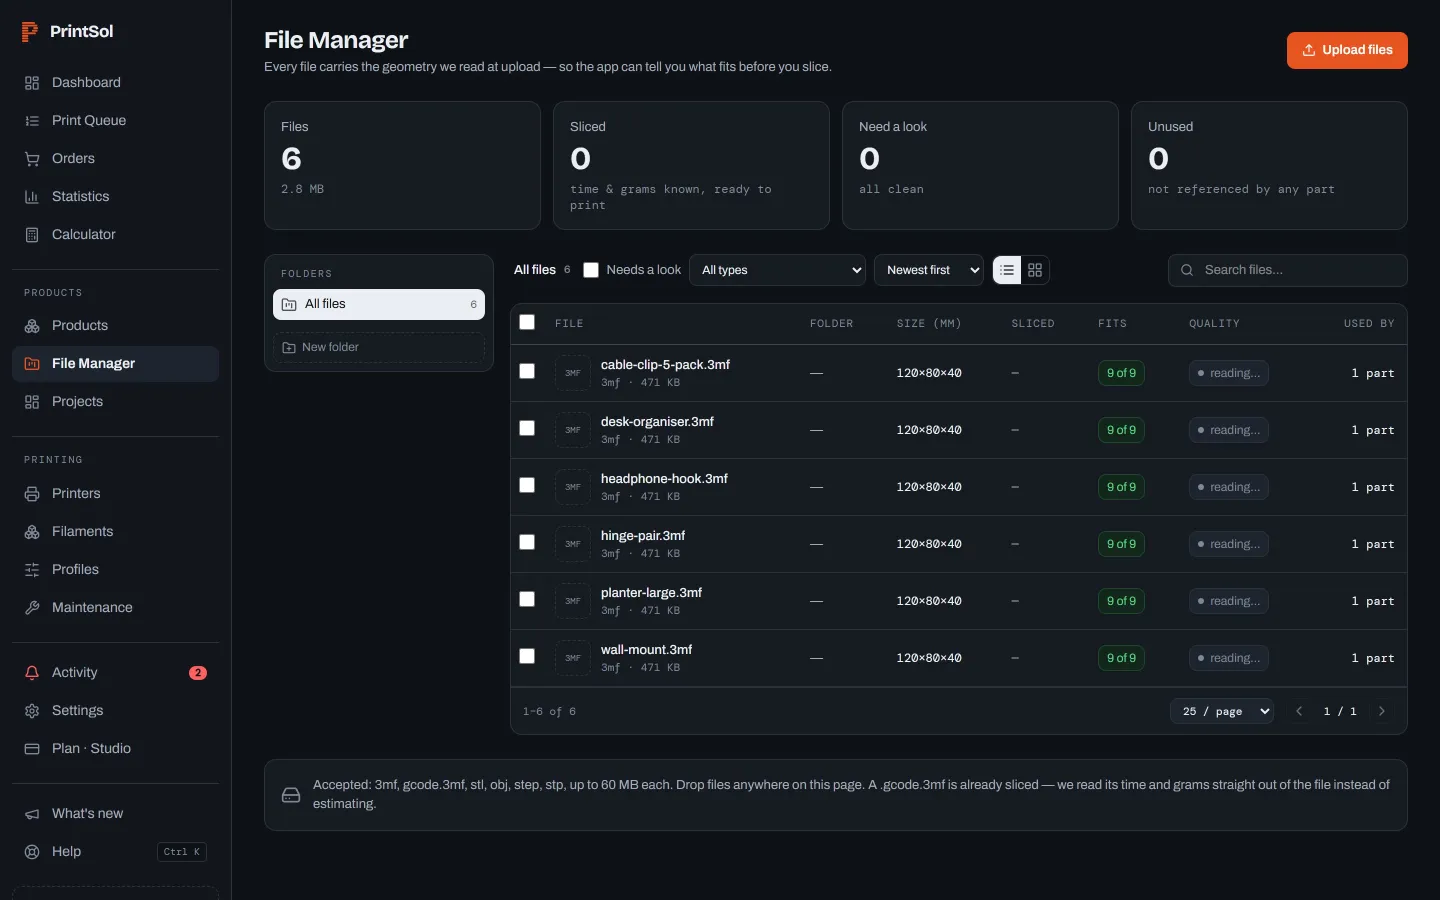Click the Ctrl K shortcut badge
The width and height of the screenshot is (1440, 900).
[x=182, y=852]
